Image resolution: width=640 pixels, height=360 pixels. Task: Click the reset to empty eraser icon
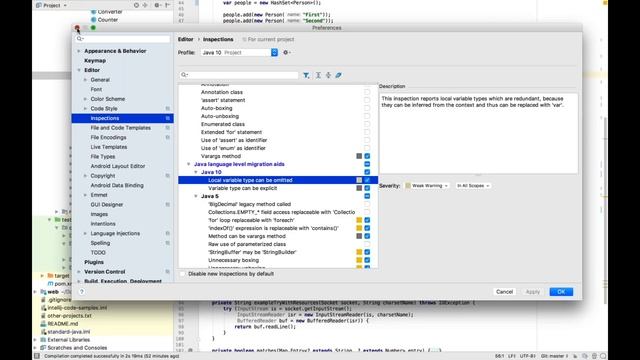point(338,75)
